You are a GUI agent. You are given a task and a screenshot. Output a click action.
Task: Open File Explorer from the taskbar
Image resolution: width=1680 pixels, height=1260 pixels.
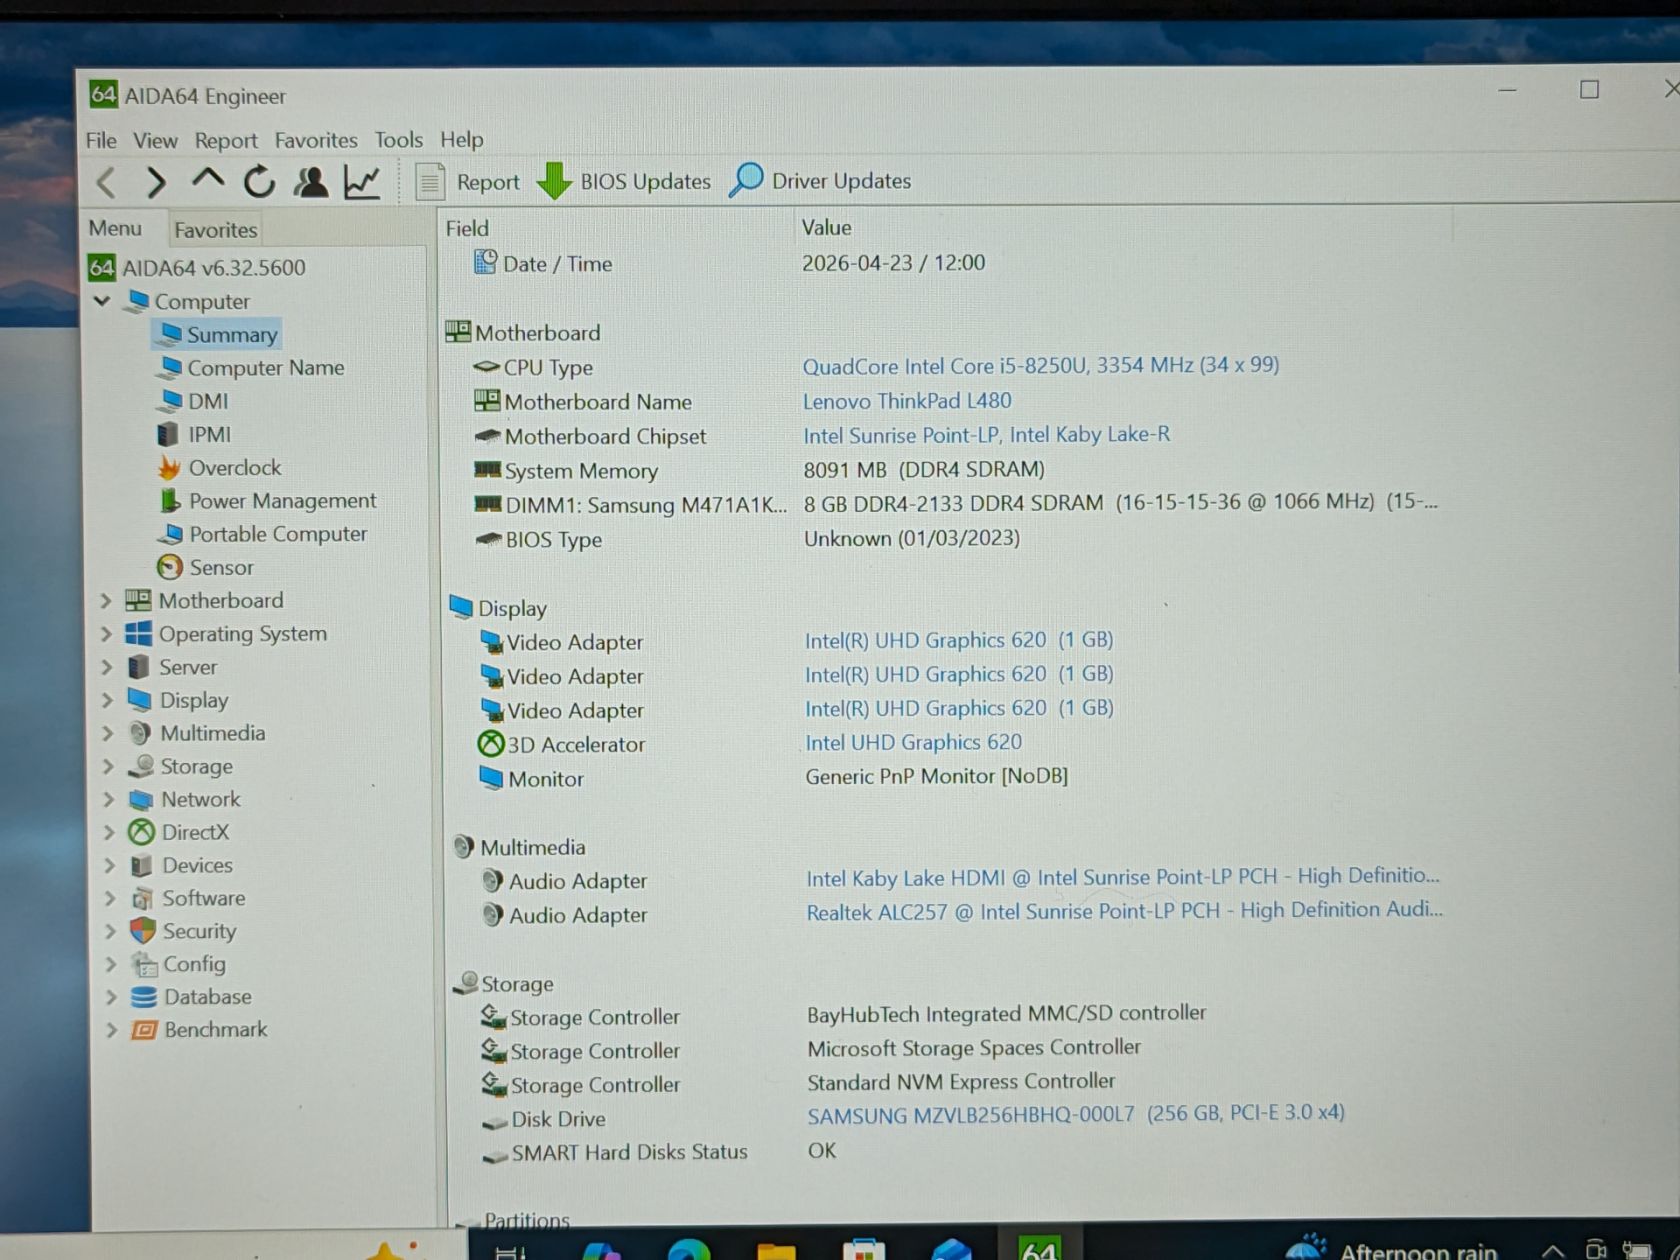tap(776, 1250)
